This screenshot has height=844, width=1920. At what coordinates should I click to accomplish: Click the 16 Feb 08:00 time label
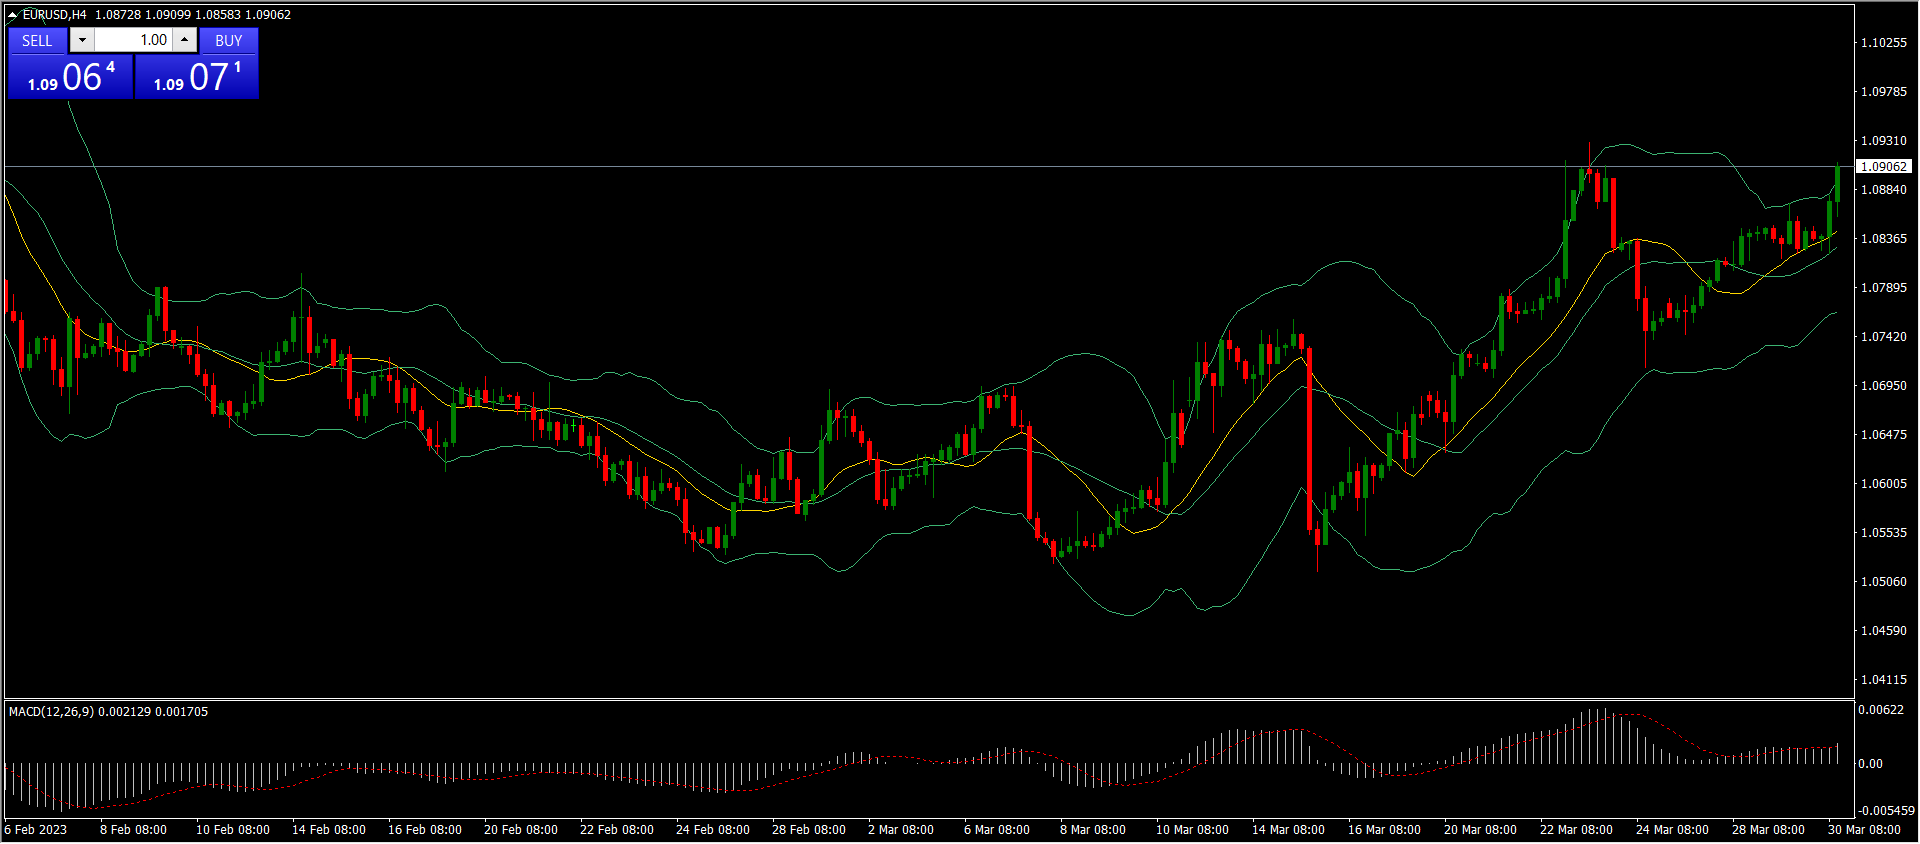pyautogui.click(x=425, y=830)
